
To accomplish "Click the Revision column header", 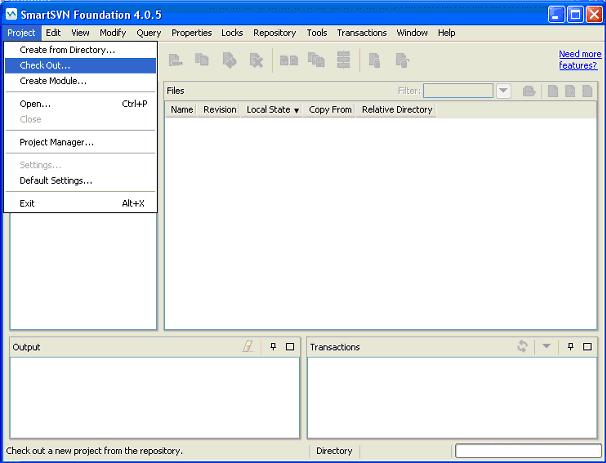I will (x=219, y=110).
